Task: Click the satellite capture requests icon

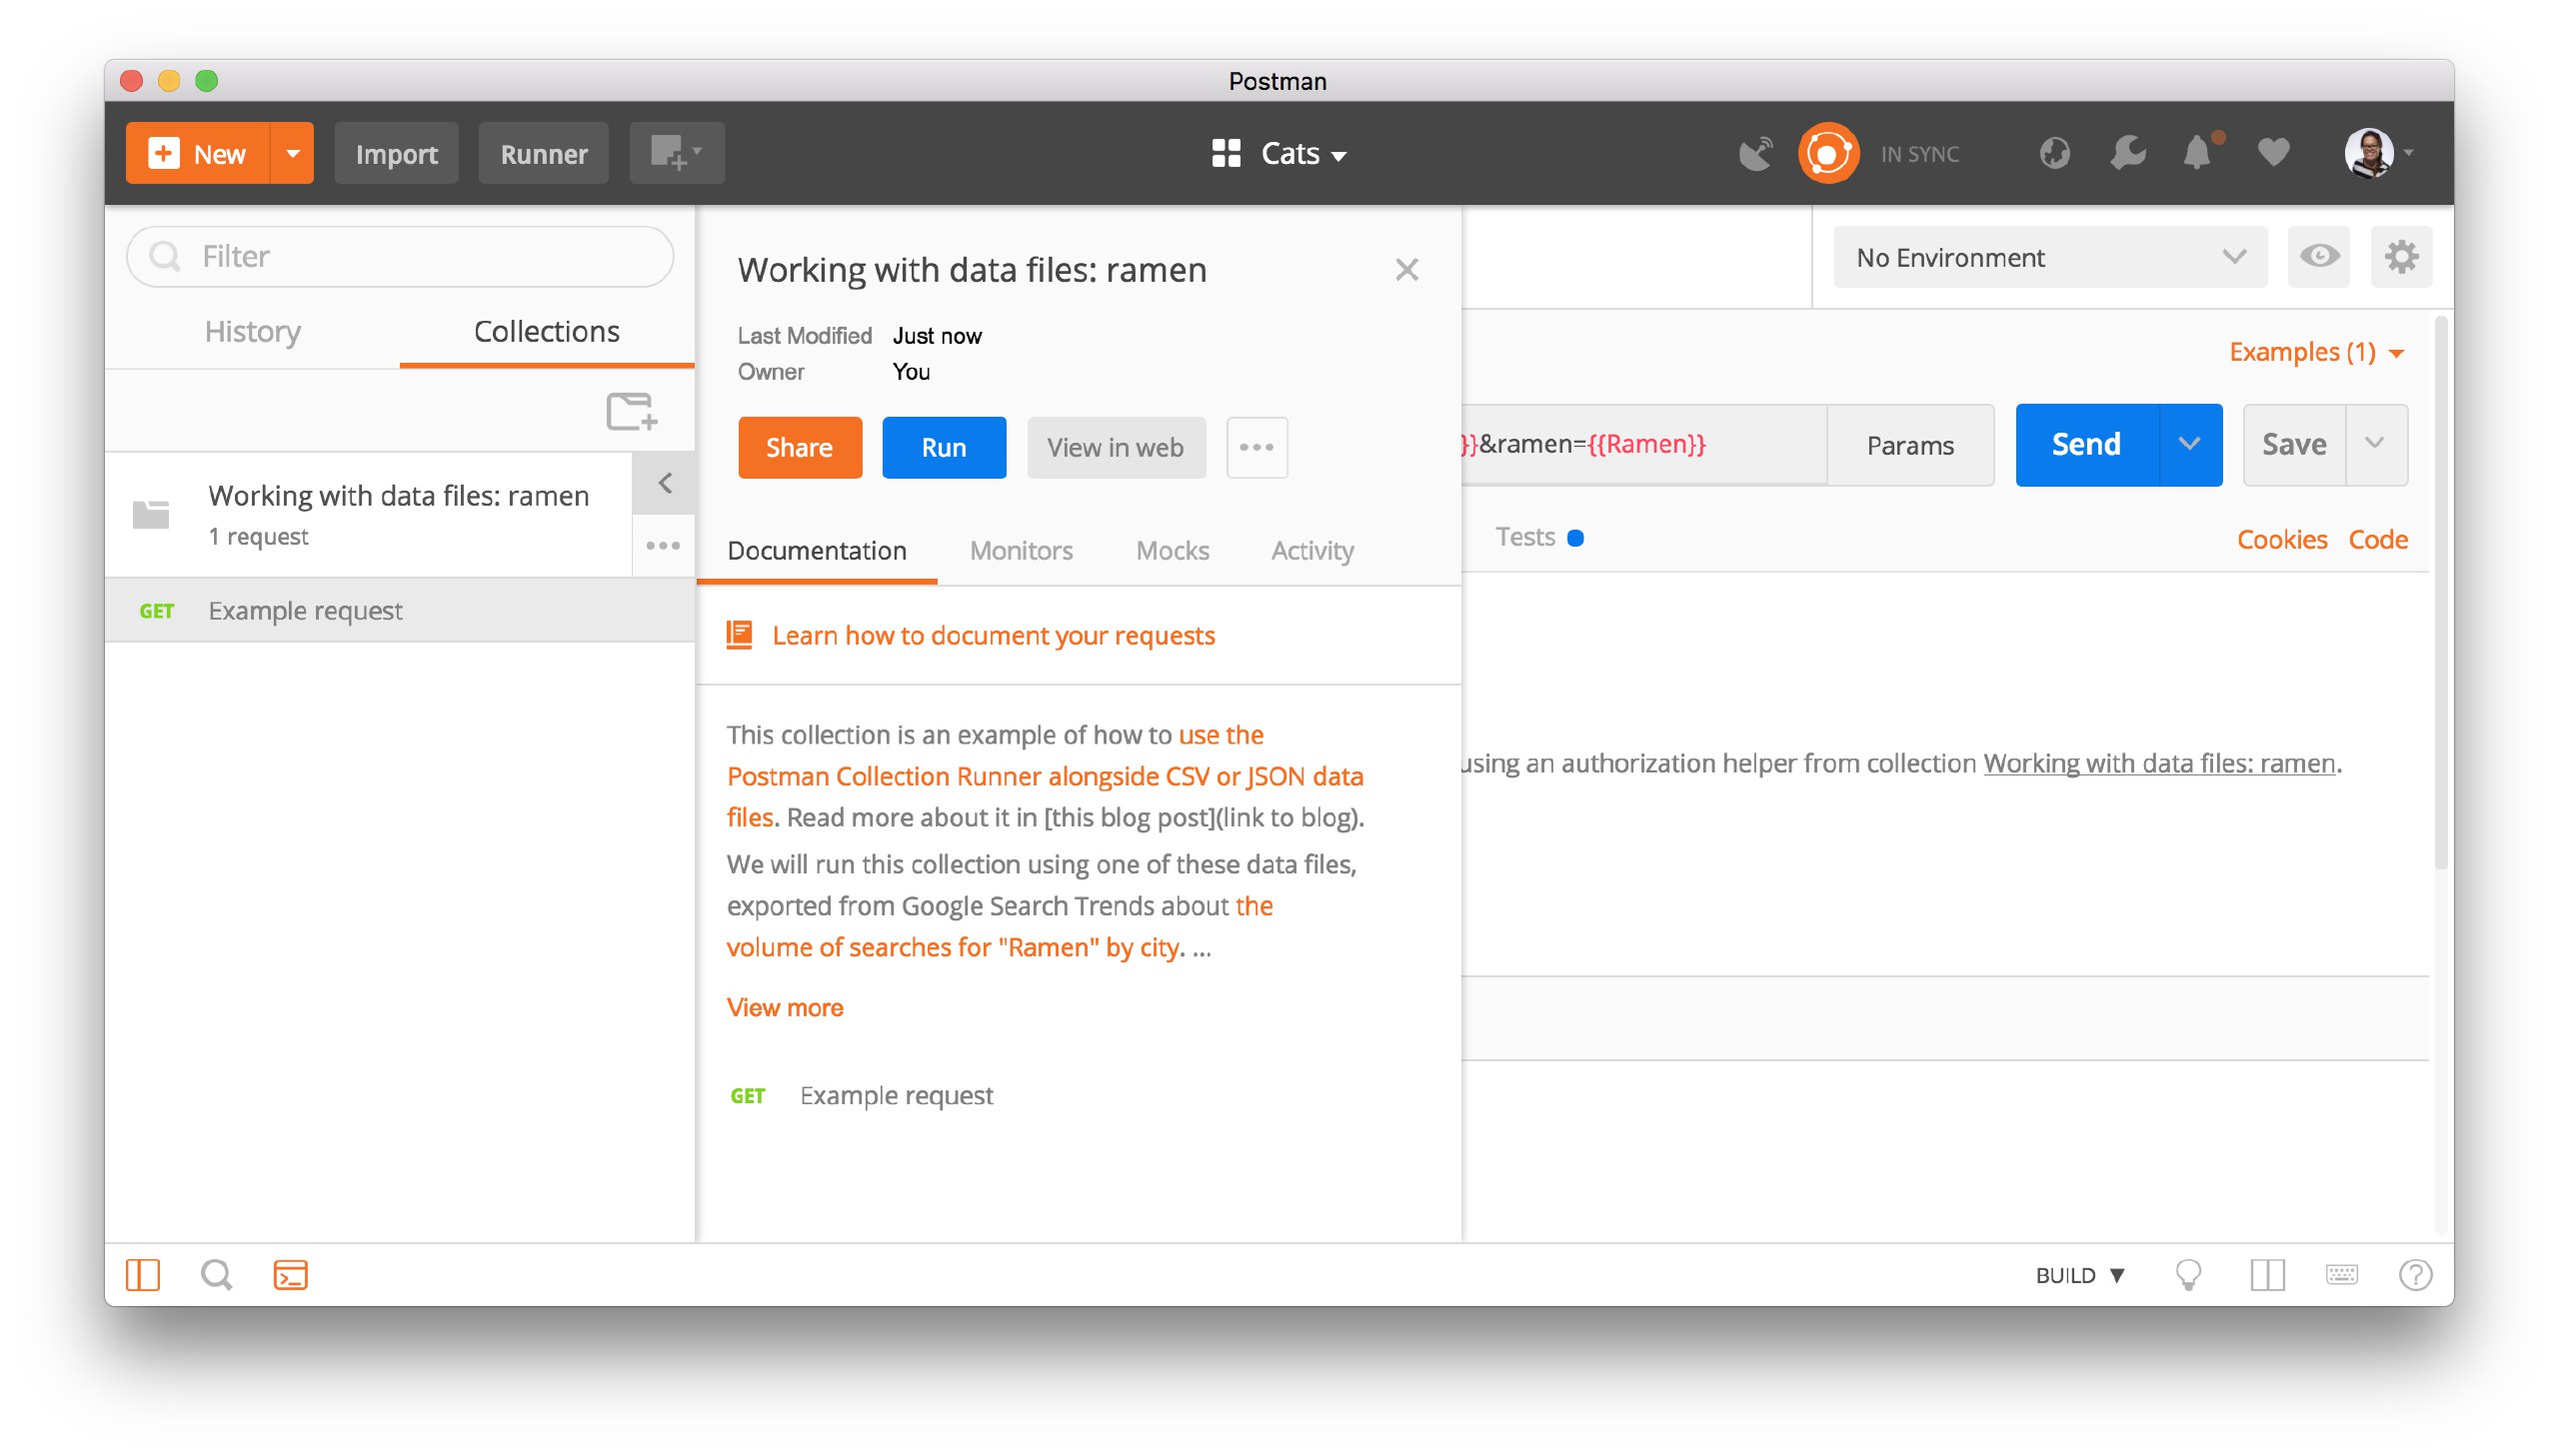Action: [x=1754, y=153]
